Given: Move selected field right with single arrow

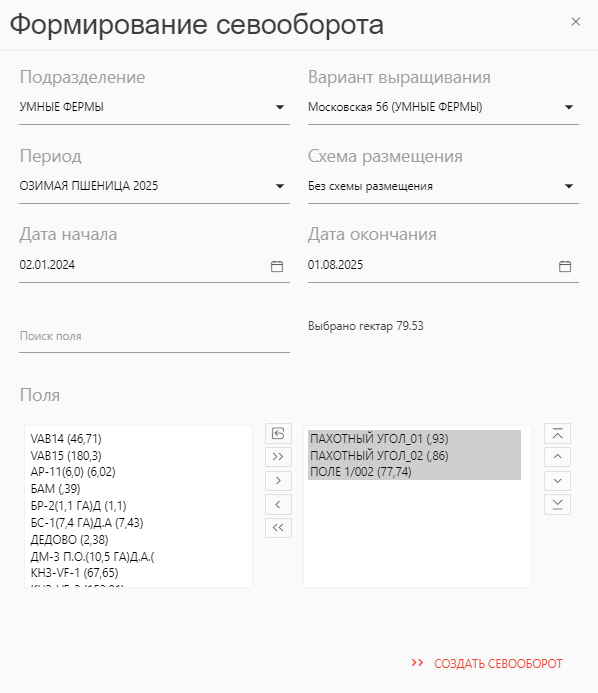Looking at the screenshot, I should coord(278,480).
